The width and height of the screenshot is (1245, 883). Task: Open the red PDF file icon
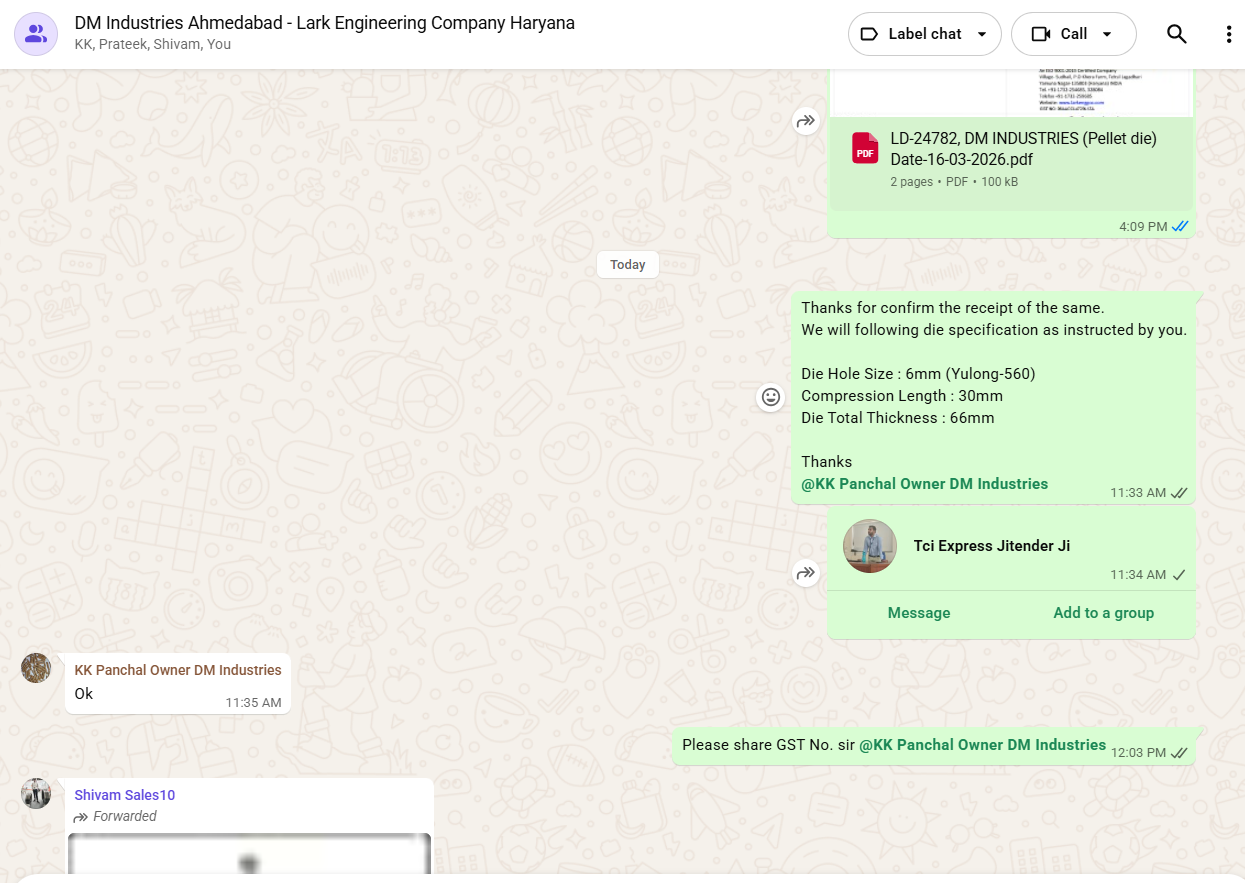pos(864,148)
